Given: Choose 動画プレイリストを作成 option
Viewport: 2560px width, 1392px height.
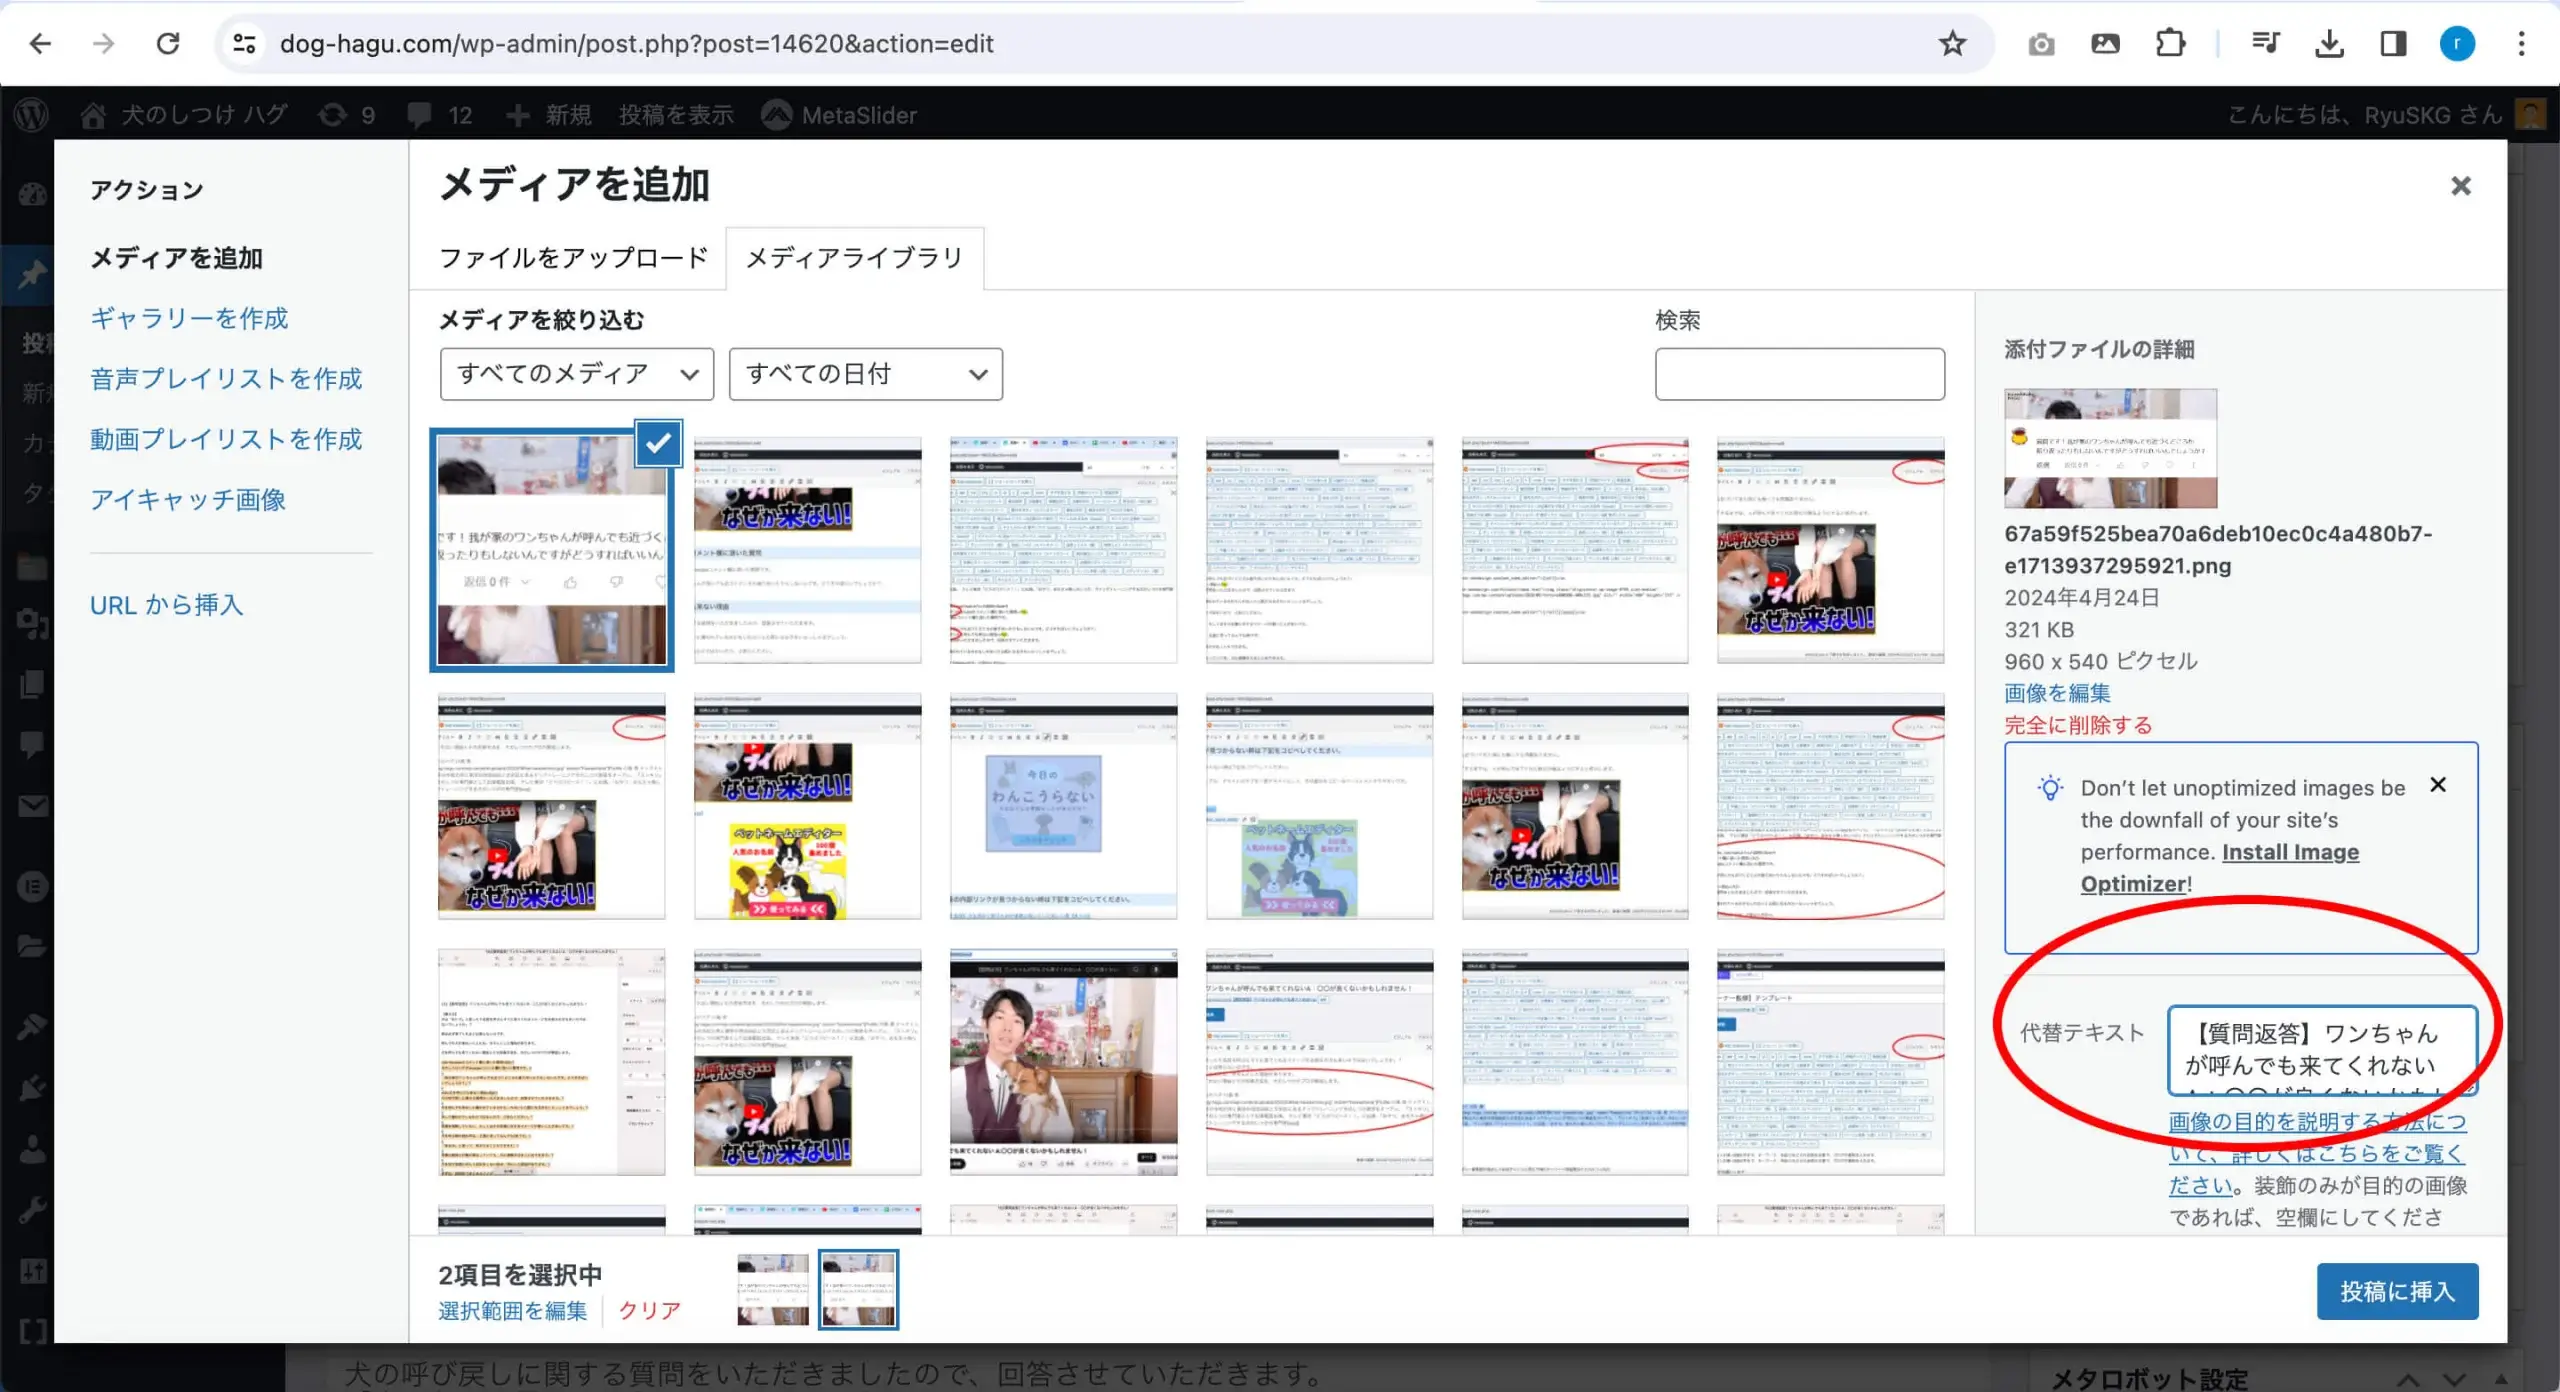Looking at the screenshot, I should point(226,439).
